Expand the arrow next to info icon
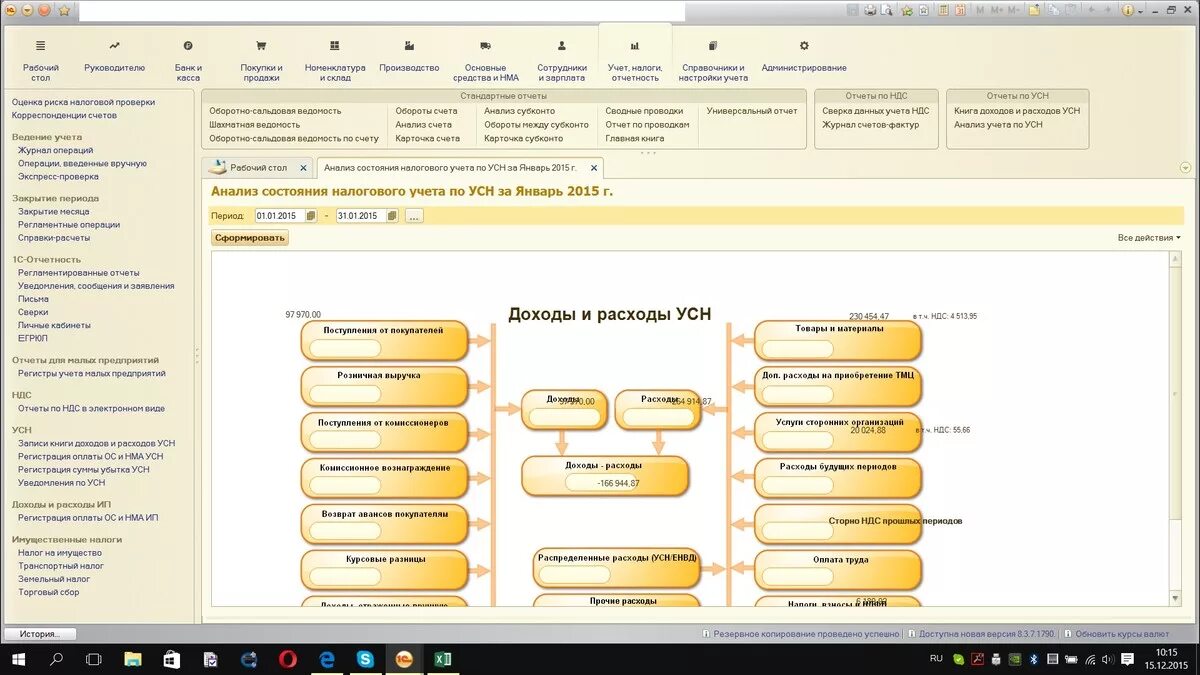Image resolution: width=1200 pixels, height=675 pixels. click(x=1141, y=11)
